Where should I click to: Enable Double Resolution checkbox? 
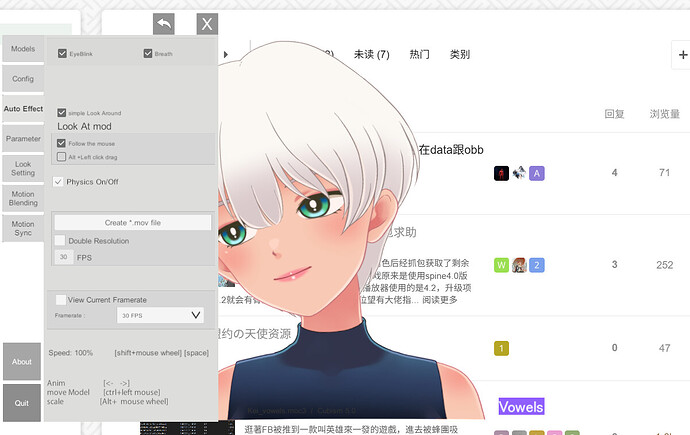click(60, 240)
